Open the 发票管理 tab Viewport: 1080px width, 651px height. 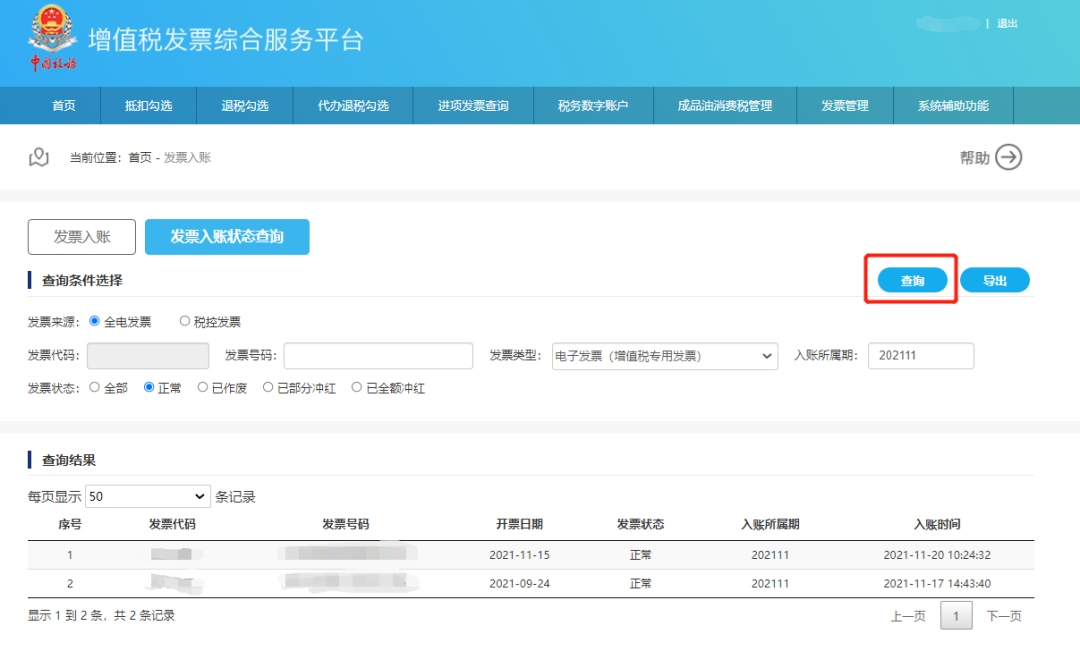click(x=844, y=105)
